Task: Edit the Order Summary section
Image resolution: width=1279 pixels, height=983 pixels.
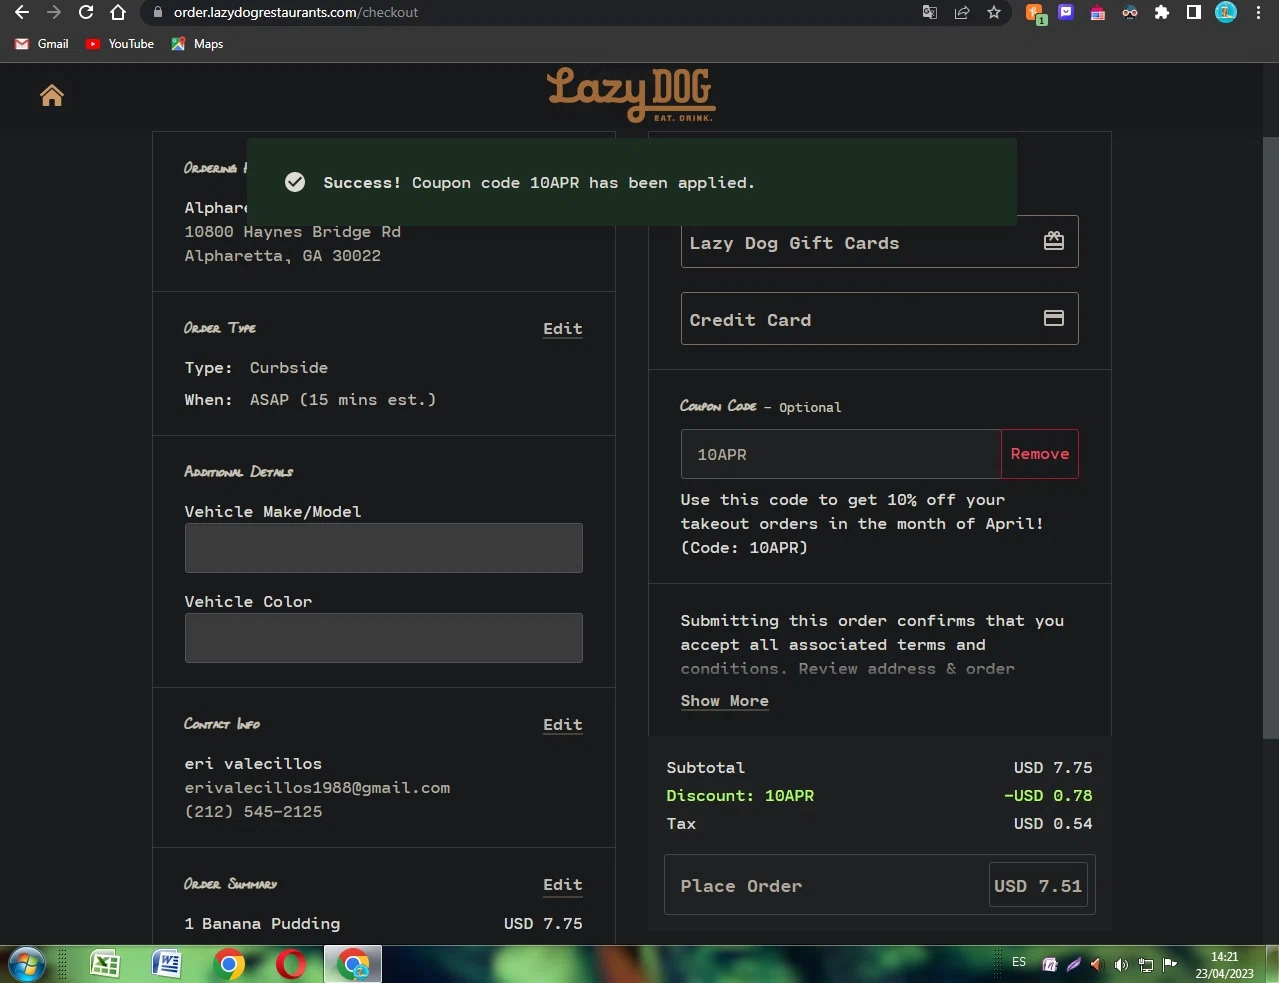Action: pos(563,885)
